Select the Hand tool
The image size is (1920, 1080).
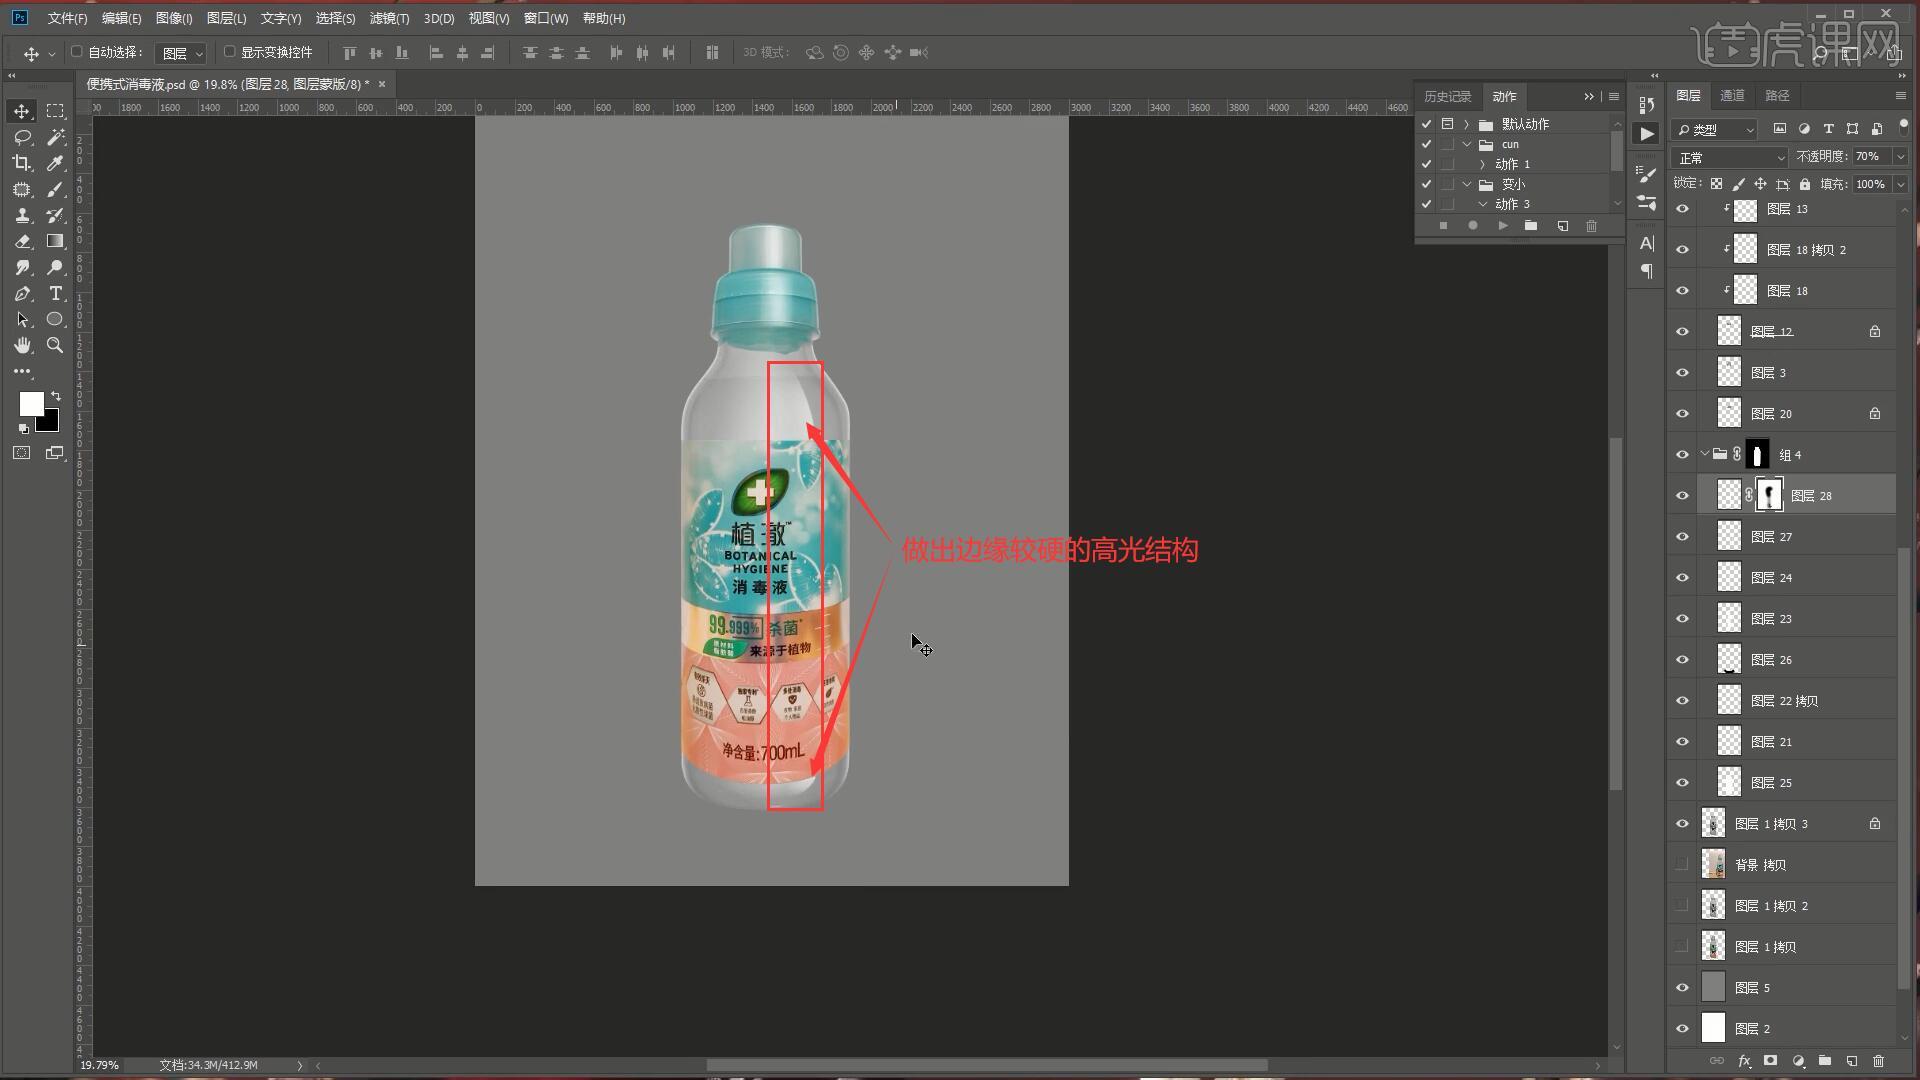point(22,345)
